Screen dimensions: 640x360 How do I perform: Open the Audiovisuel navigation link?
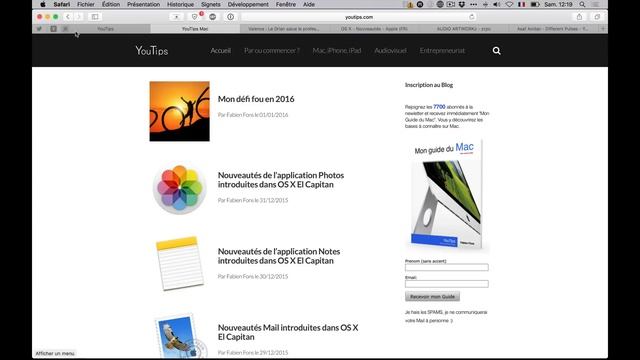click(390, 51)
